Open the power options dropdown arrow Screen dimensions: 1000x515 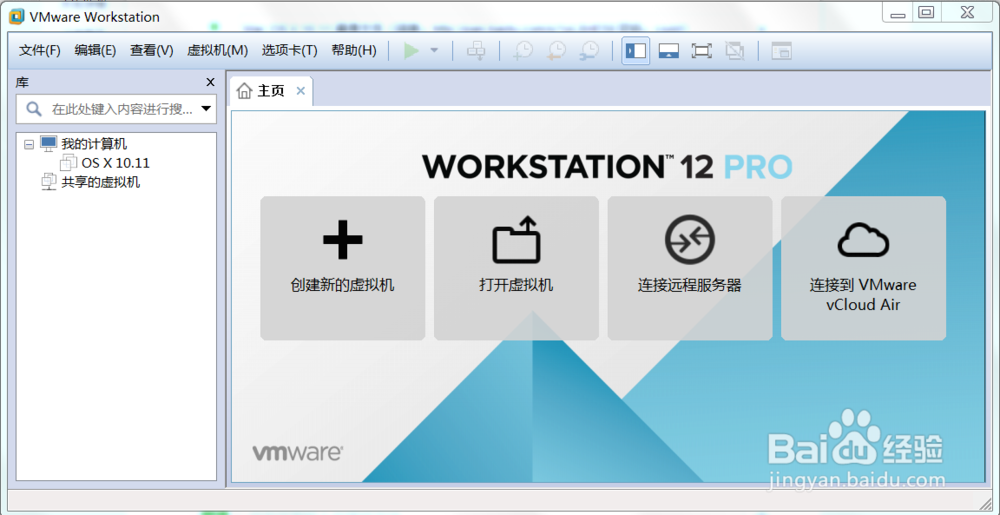(x=434, y=51)
